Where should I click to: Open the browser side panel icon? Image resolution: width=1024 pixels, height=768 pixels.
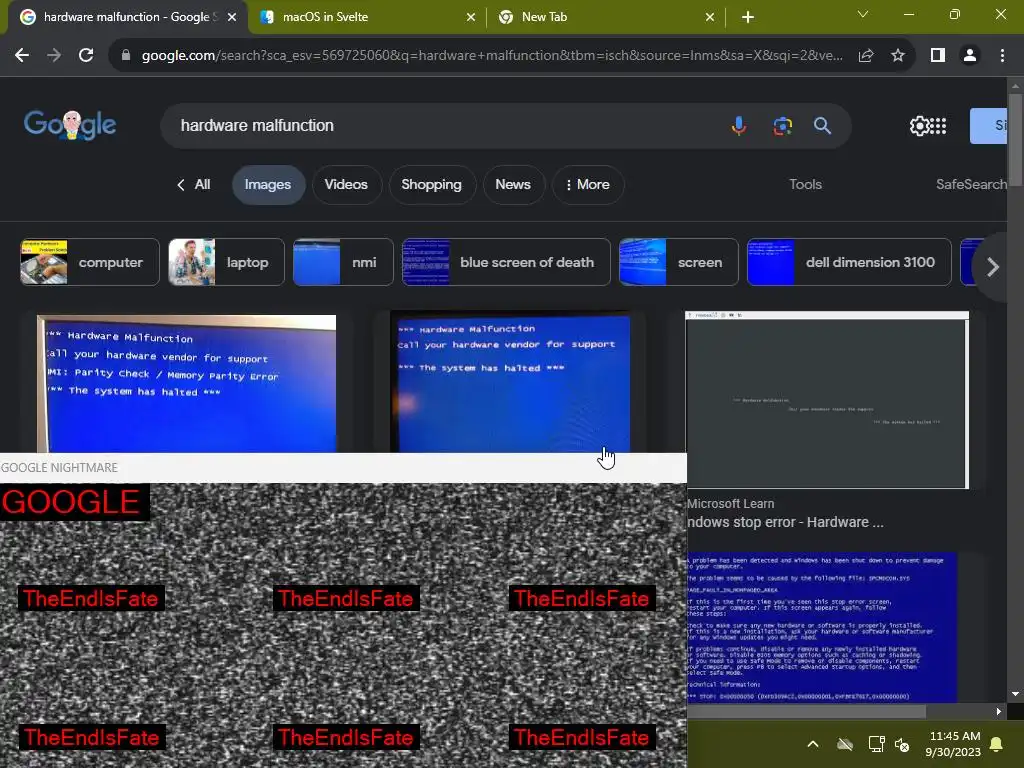938,56
